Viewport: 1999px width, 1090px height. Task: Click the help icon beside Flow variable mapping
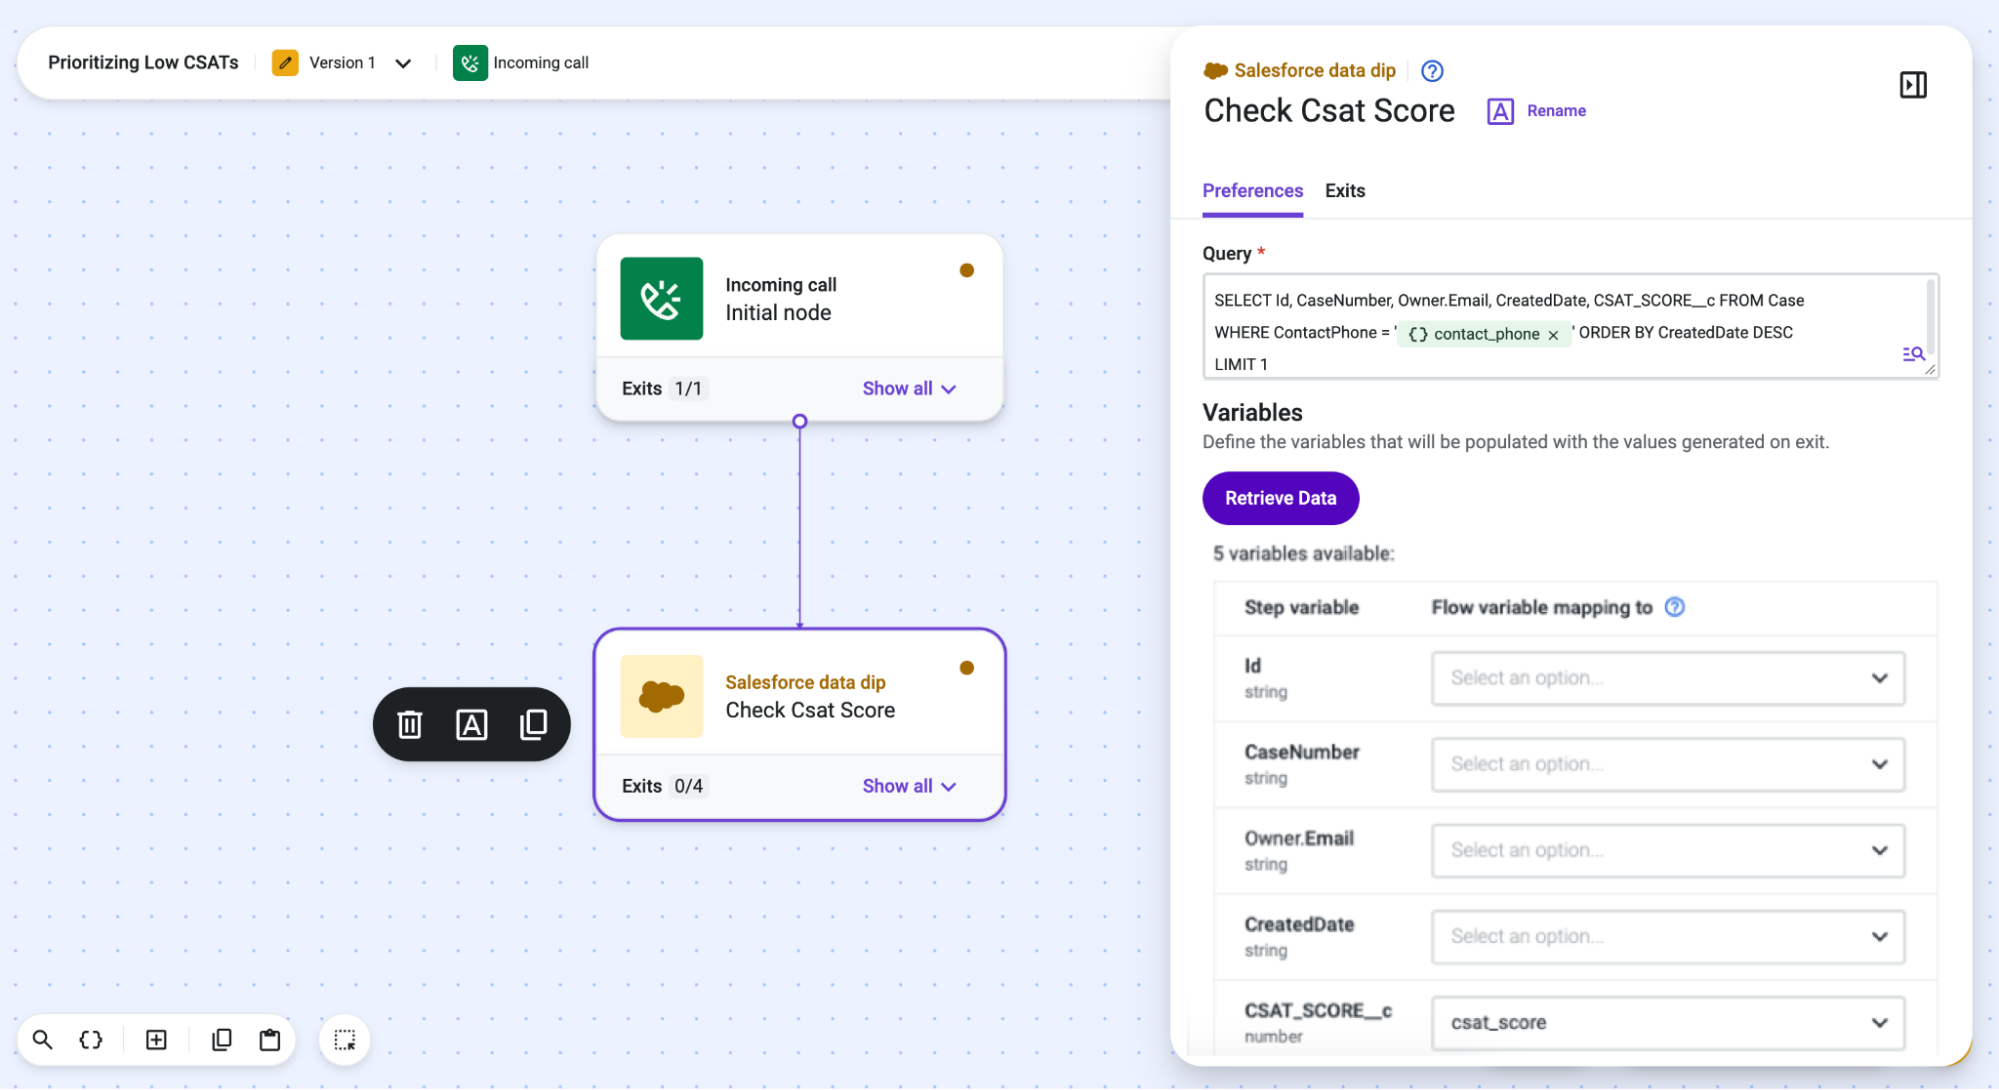click(x=1675, y=607)
